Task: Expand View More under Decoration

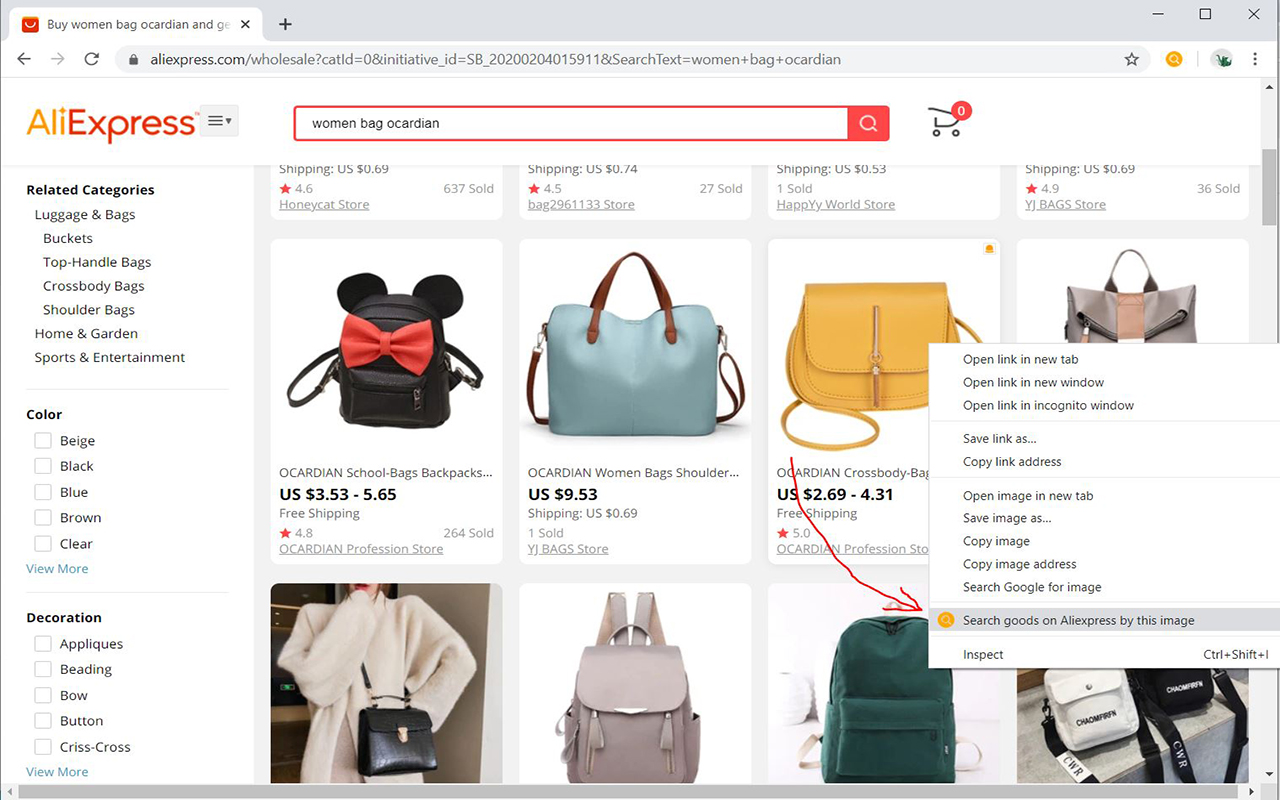Action: pyautogui.click(x=57, y=771)
